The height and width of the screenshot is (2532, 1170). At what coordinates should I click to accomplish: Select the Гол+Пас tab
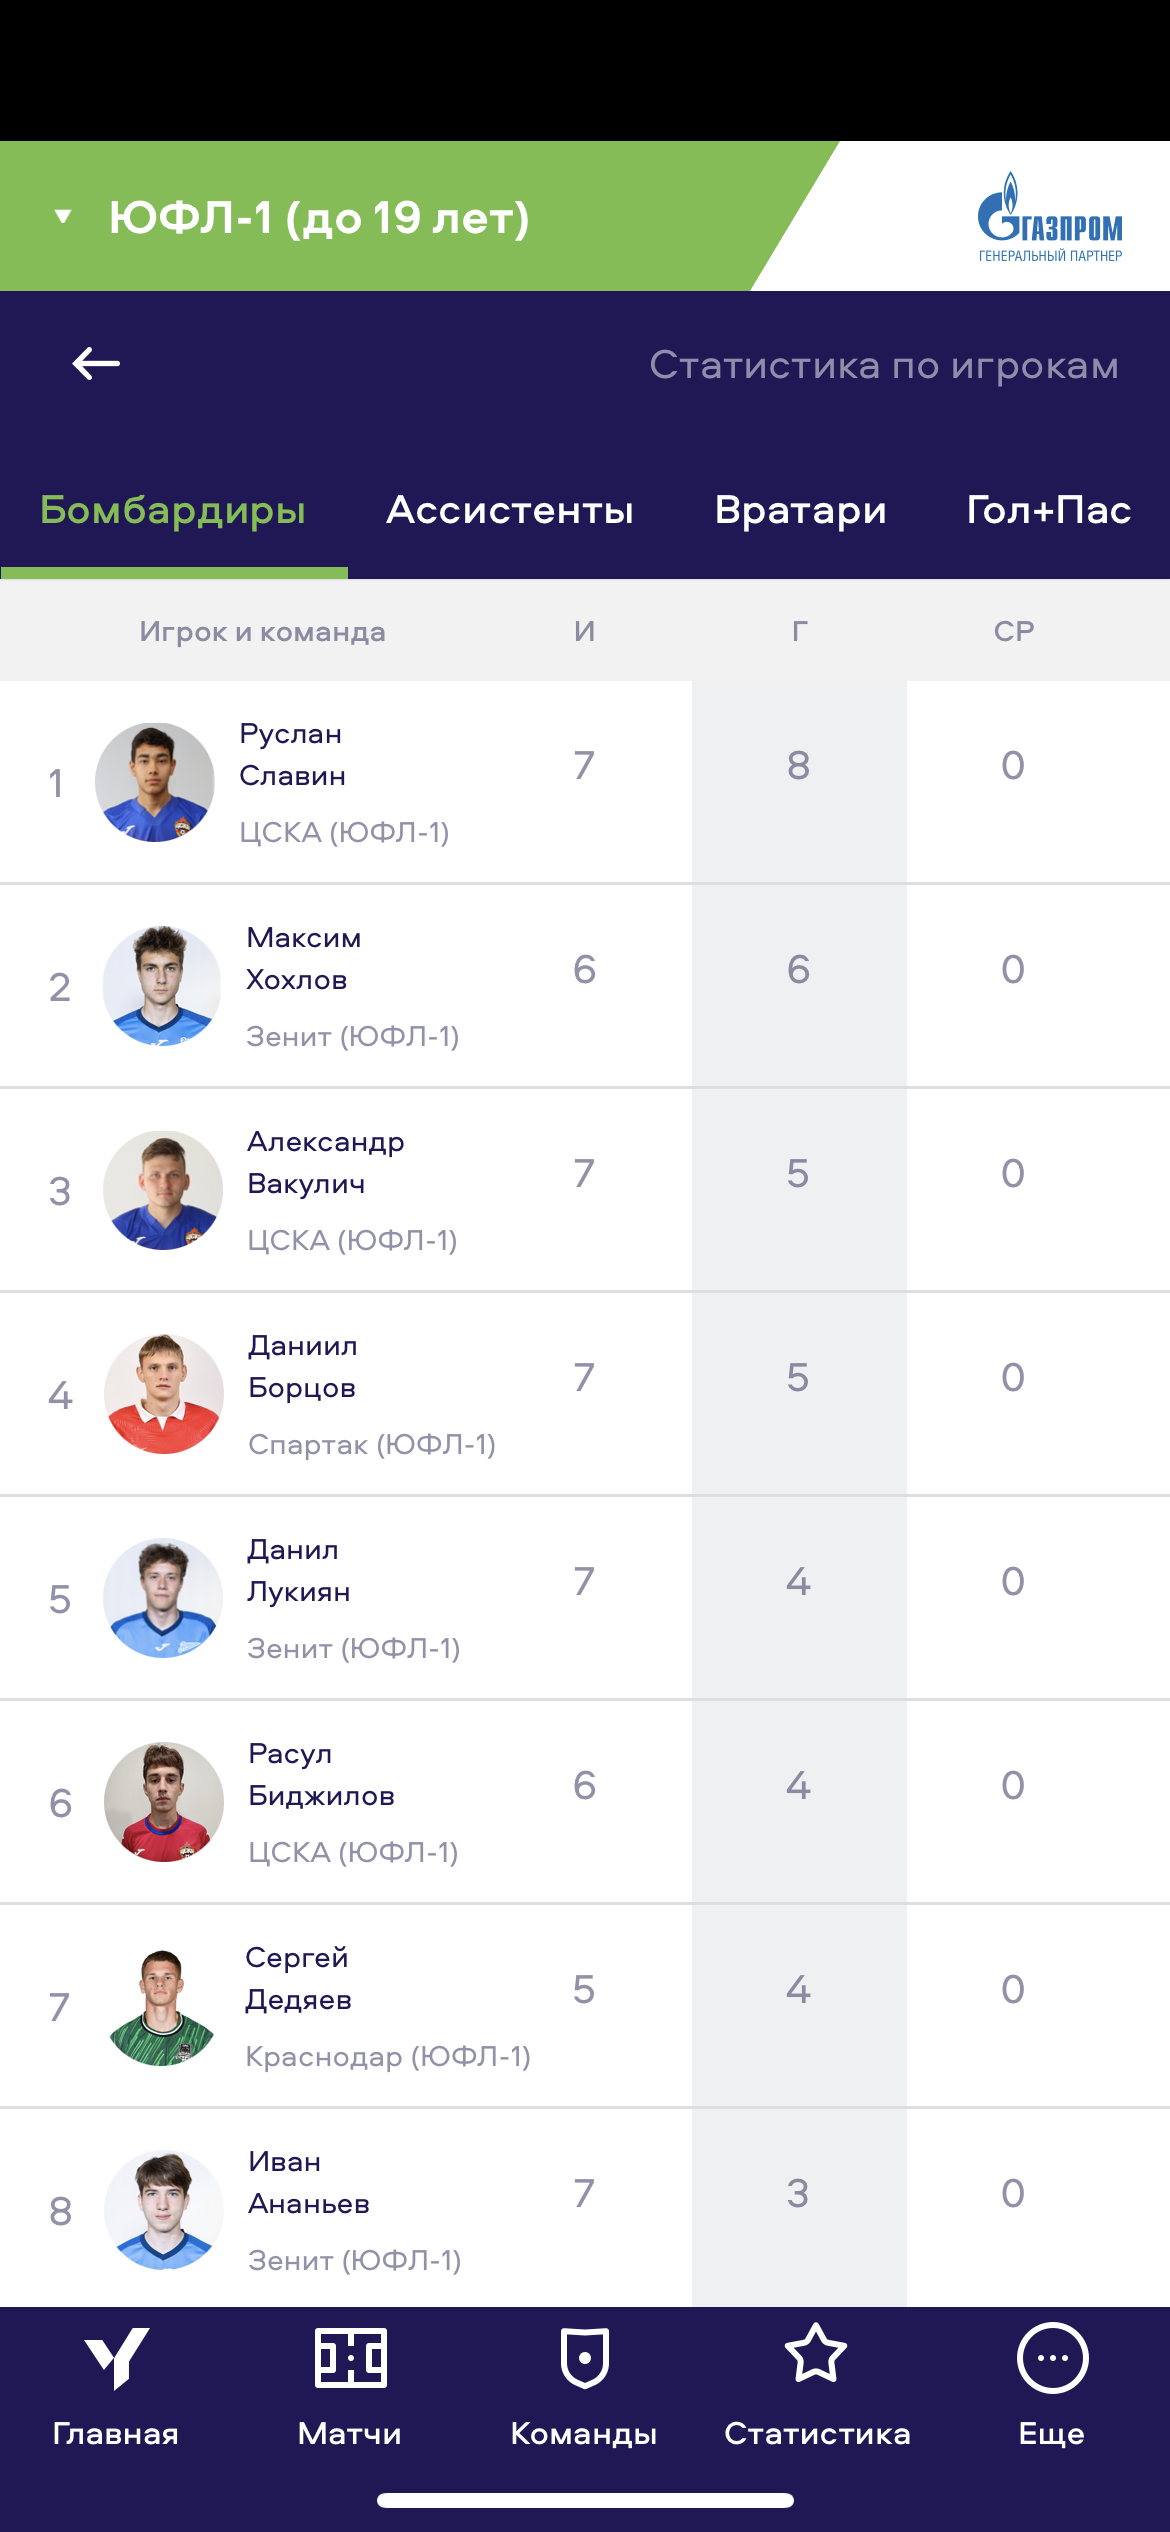1048,510
